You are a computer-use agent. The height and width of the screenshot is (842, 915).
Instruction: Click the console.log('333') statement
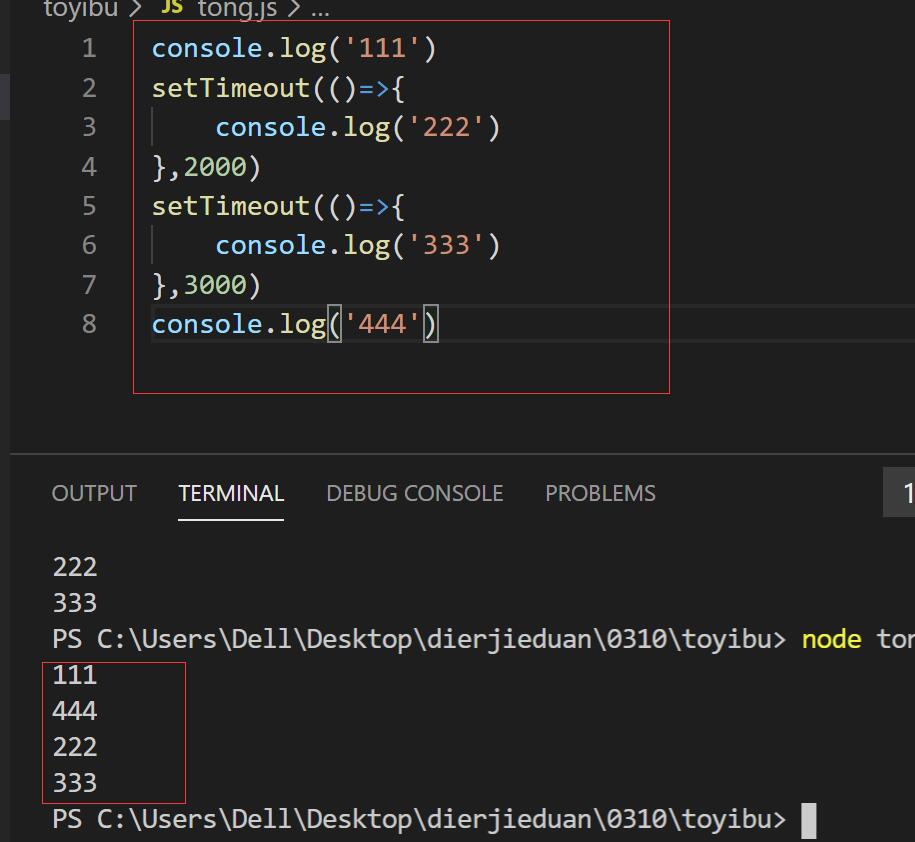(x=358, y=245)
